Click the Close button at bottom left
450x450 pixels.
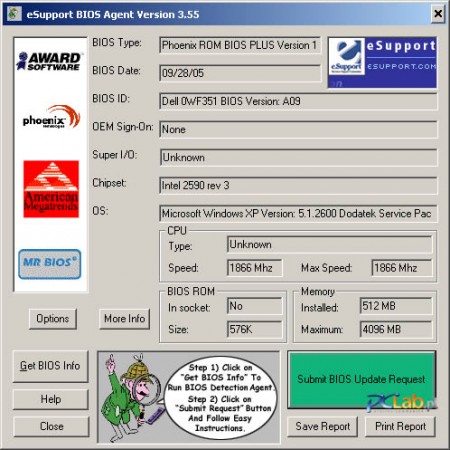pos(51,426)
